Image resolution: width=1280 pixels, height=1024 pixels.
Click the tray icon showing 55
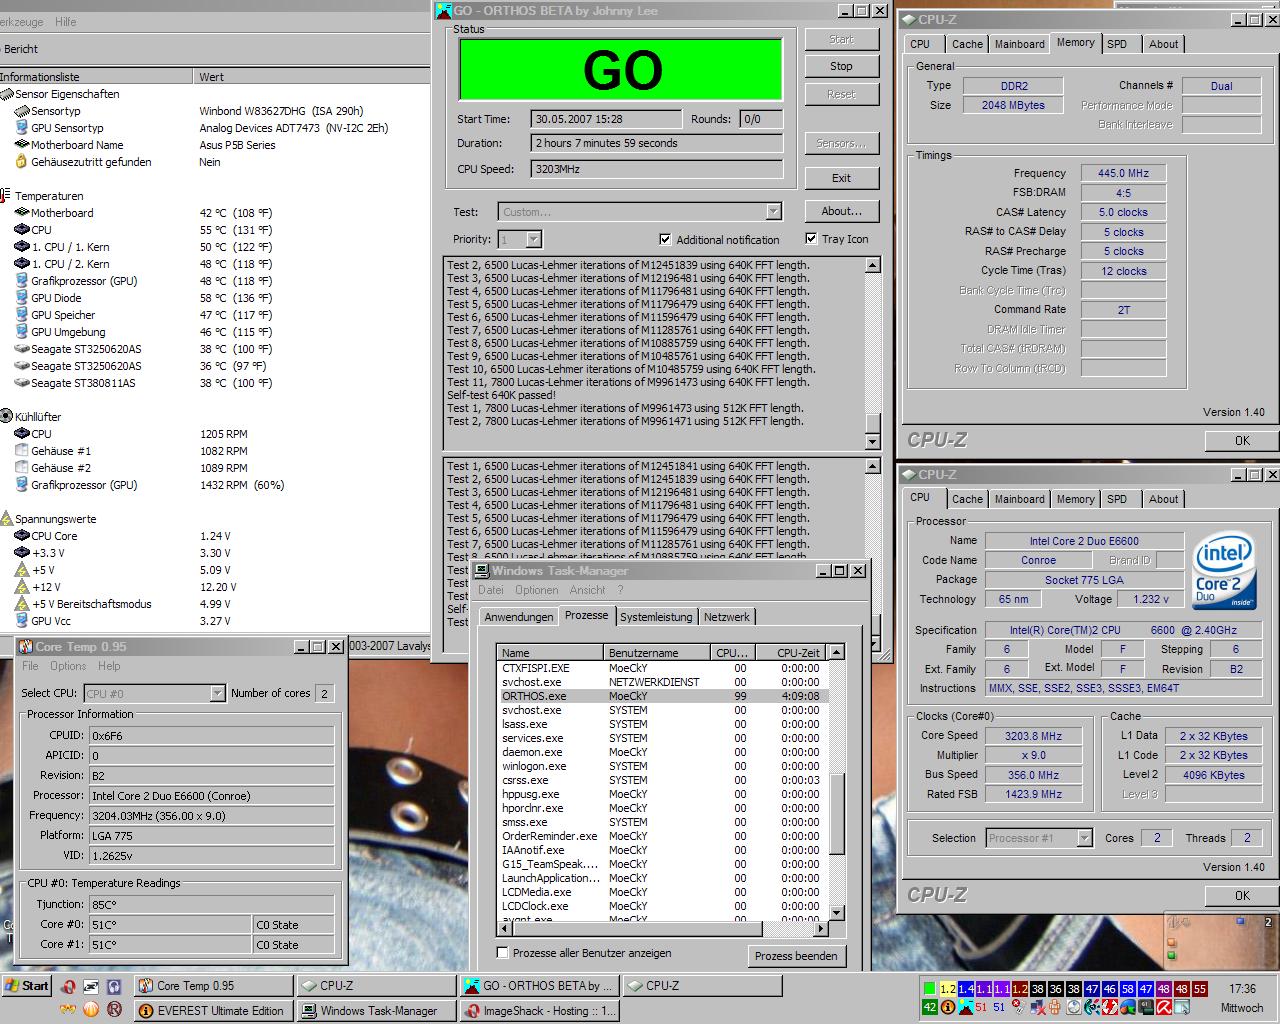pos(1200,988)
